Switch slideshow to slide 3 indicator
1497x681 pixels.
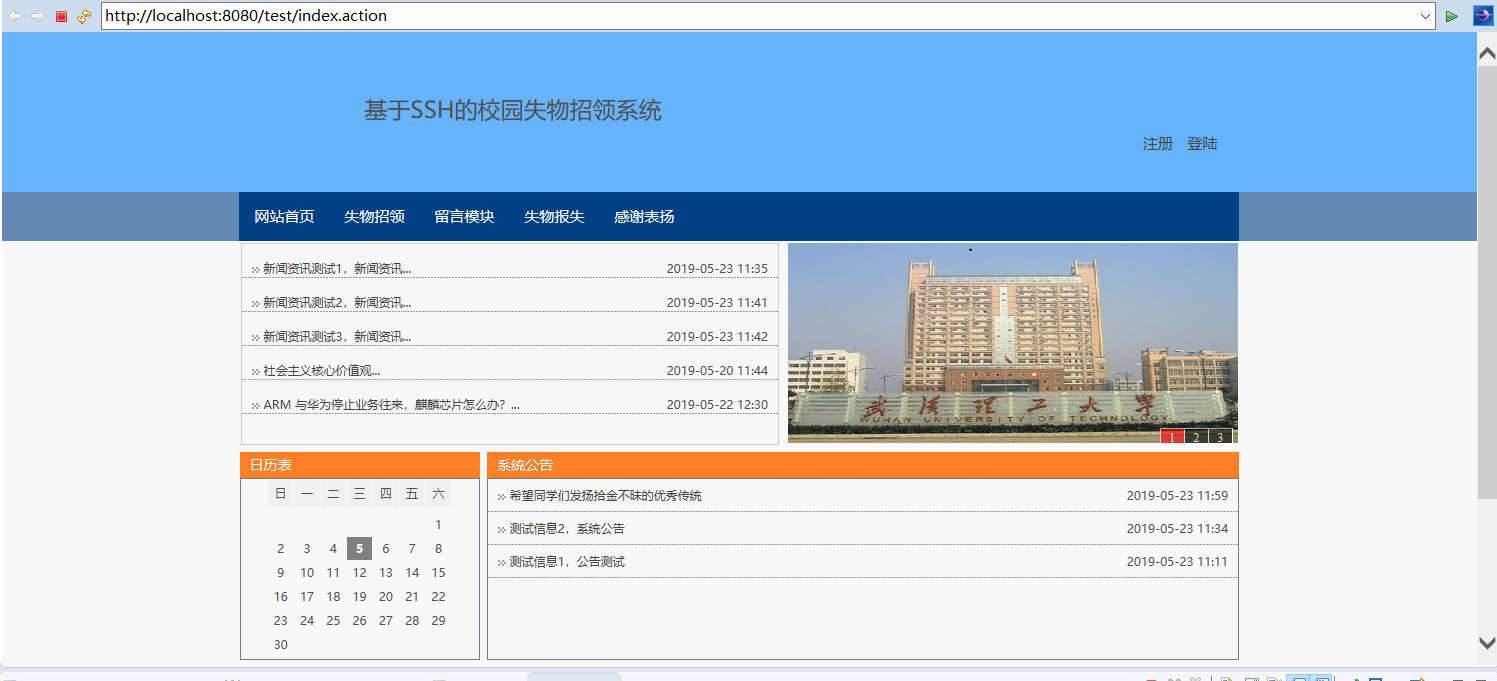1220,437
